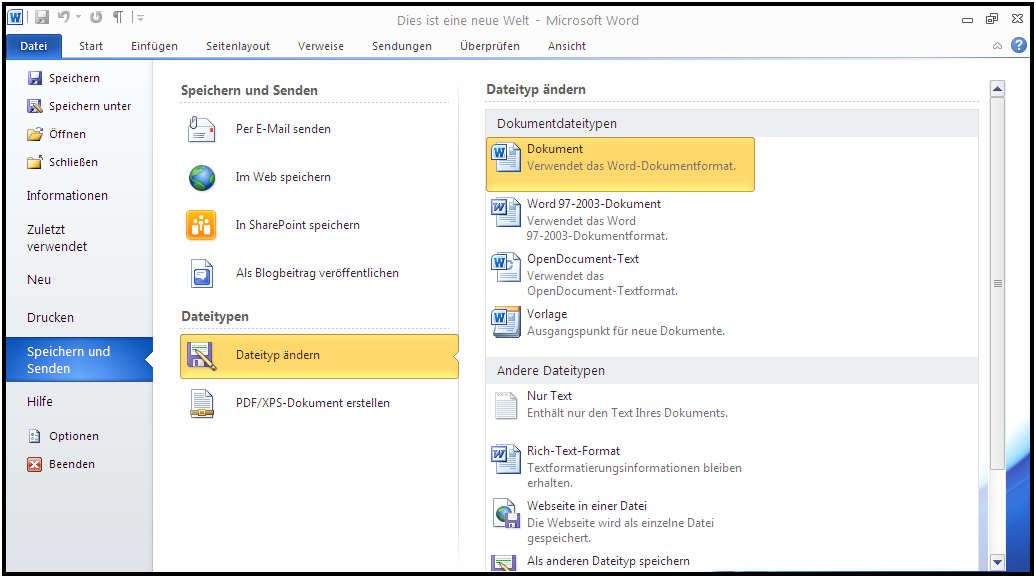This screenshot has height=578, width=1036.
Task: Click the orange SharePoint icon
Action: pos(201,225)
